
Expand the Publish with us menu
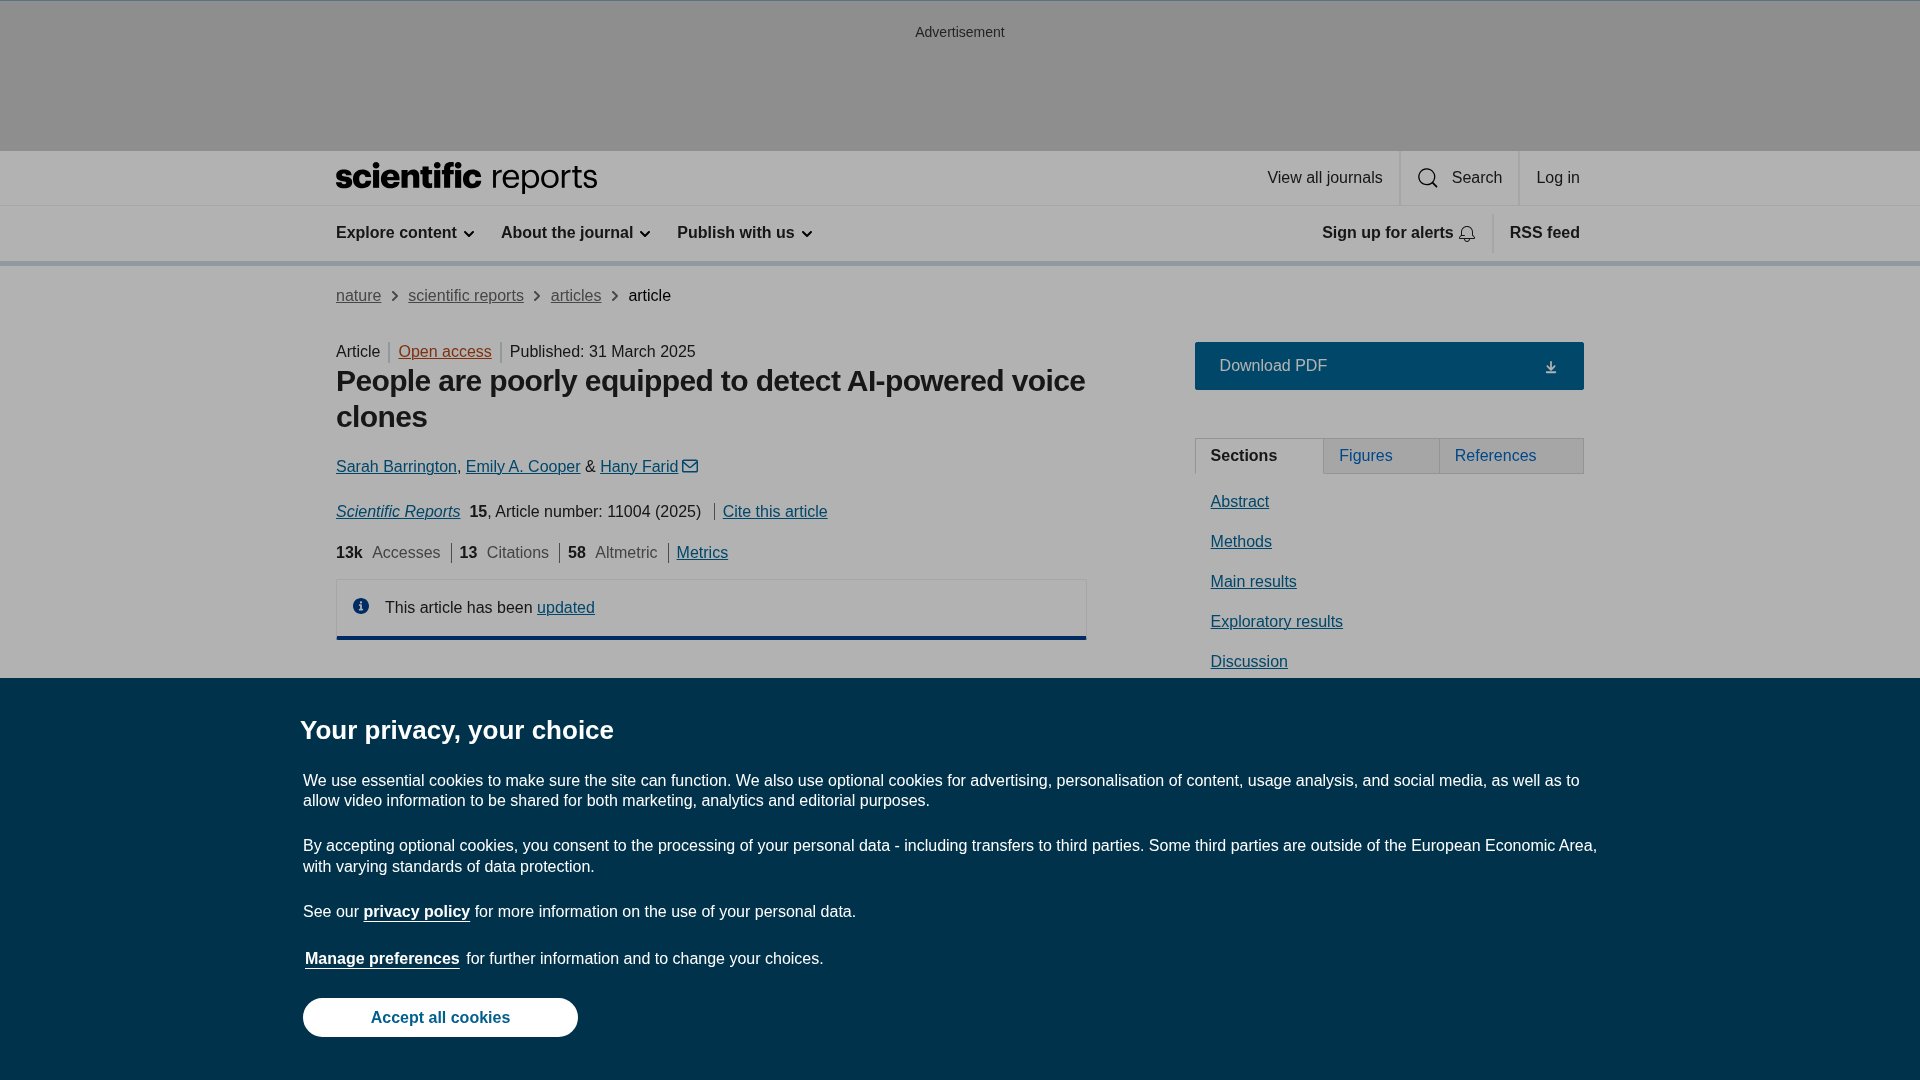(744, 233)
